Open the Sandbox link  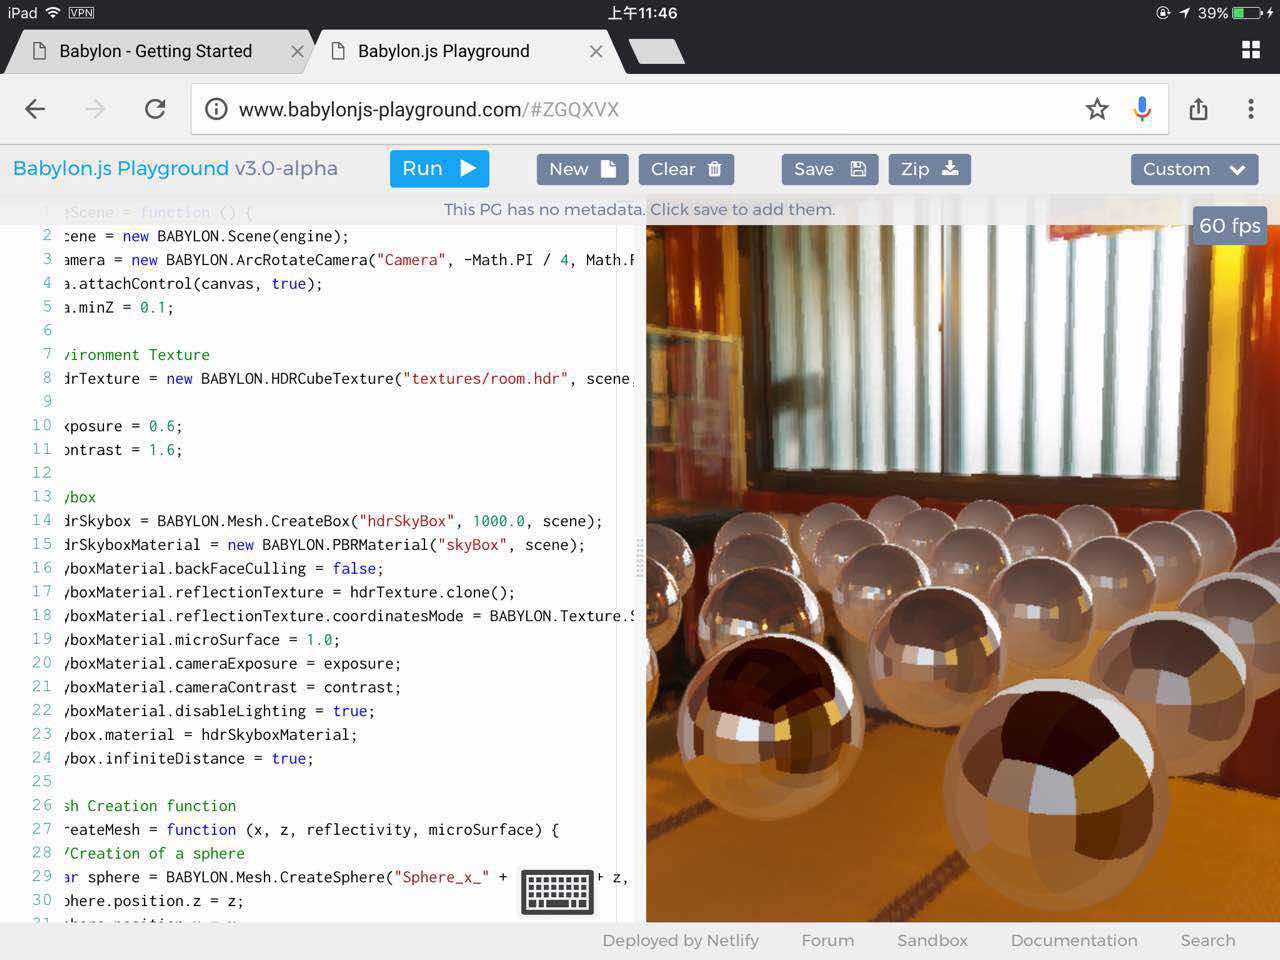(932, 940)
